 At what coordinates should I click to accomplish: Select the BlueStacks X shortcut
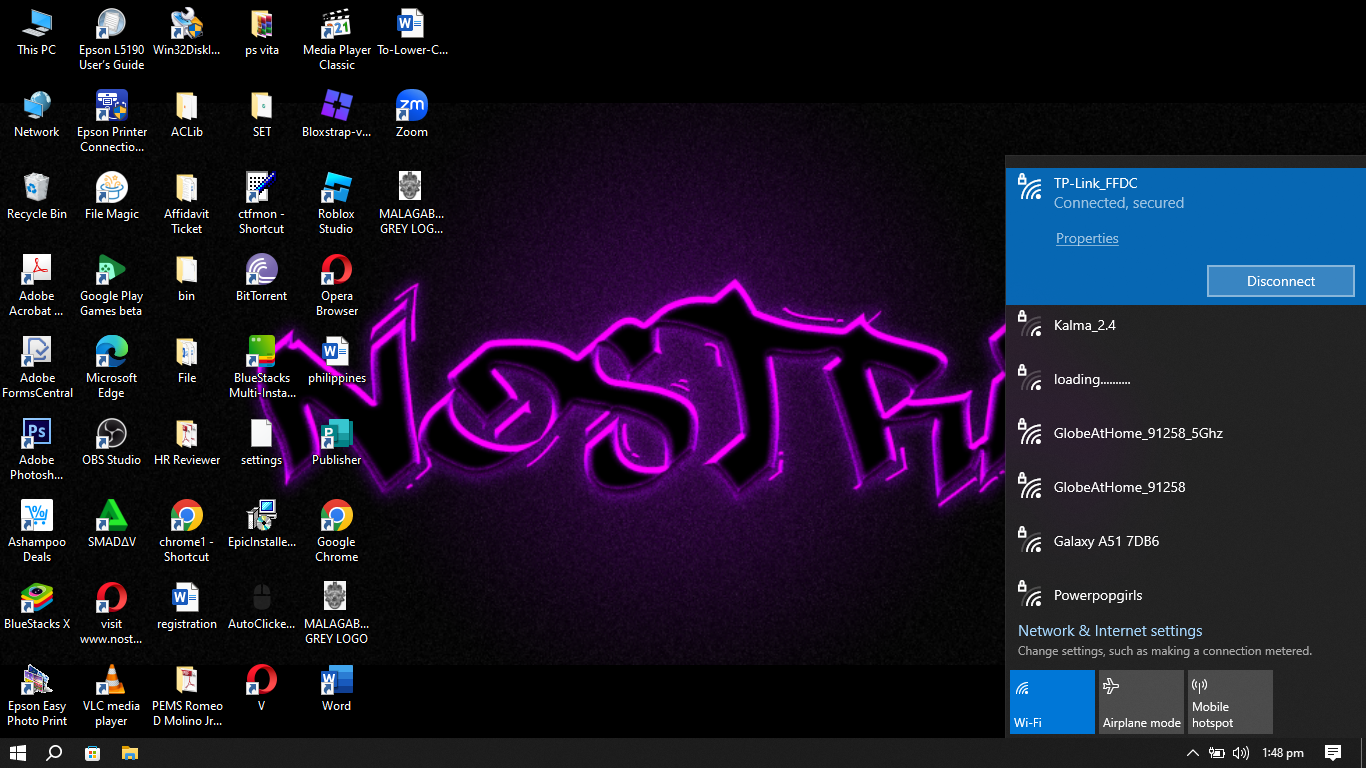click(37, 606)
